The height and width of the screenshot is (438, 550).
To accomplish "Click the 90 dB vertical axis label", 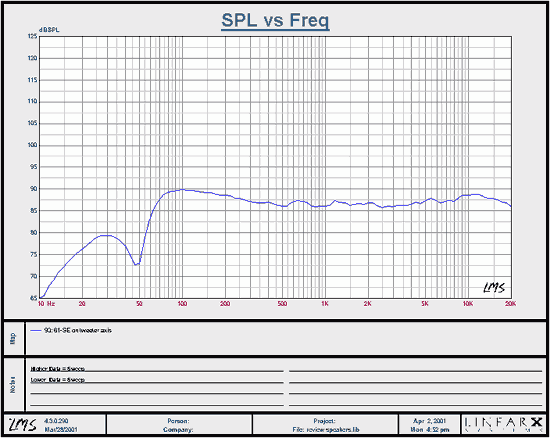I will click(33, 189).
